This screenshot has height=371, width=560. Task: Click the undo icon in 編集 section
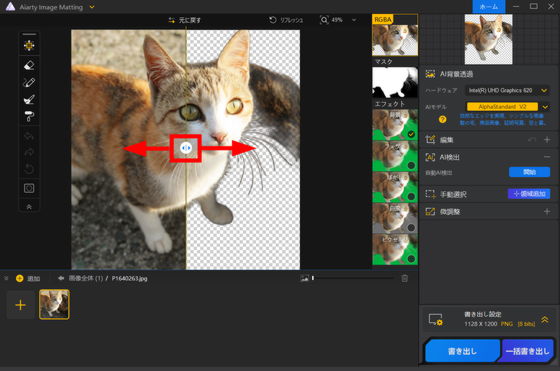(x=532, y=140)
